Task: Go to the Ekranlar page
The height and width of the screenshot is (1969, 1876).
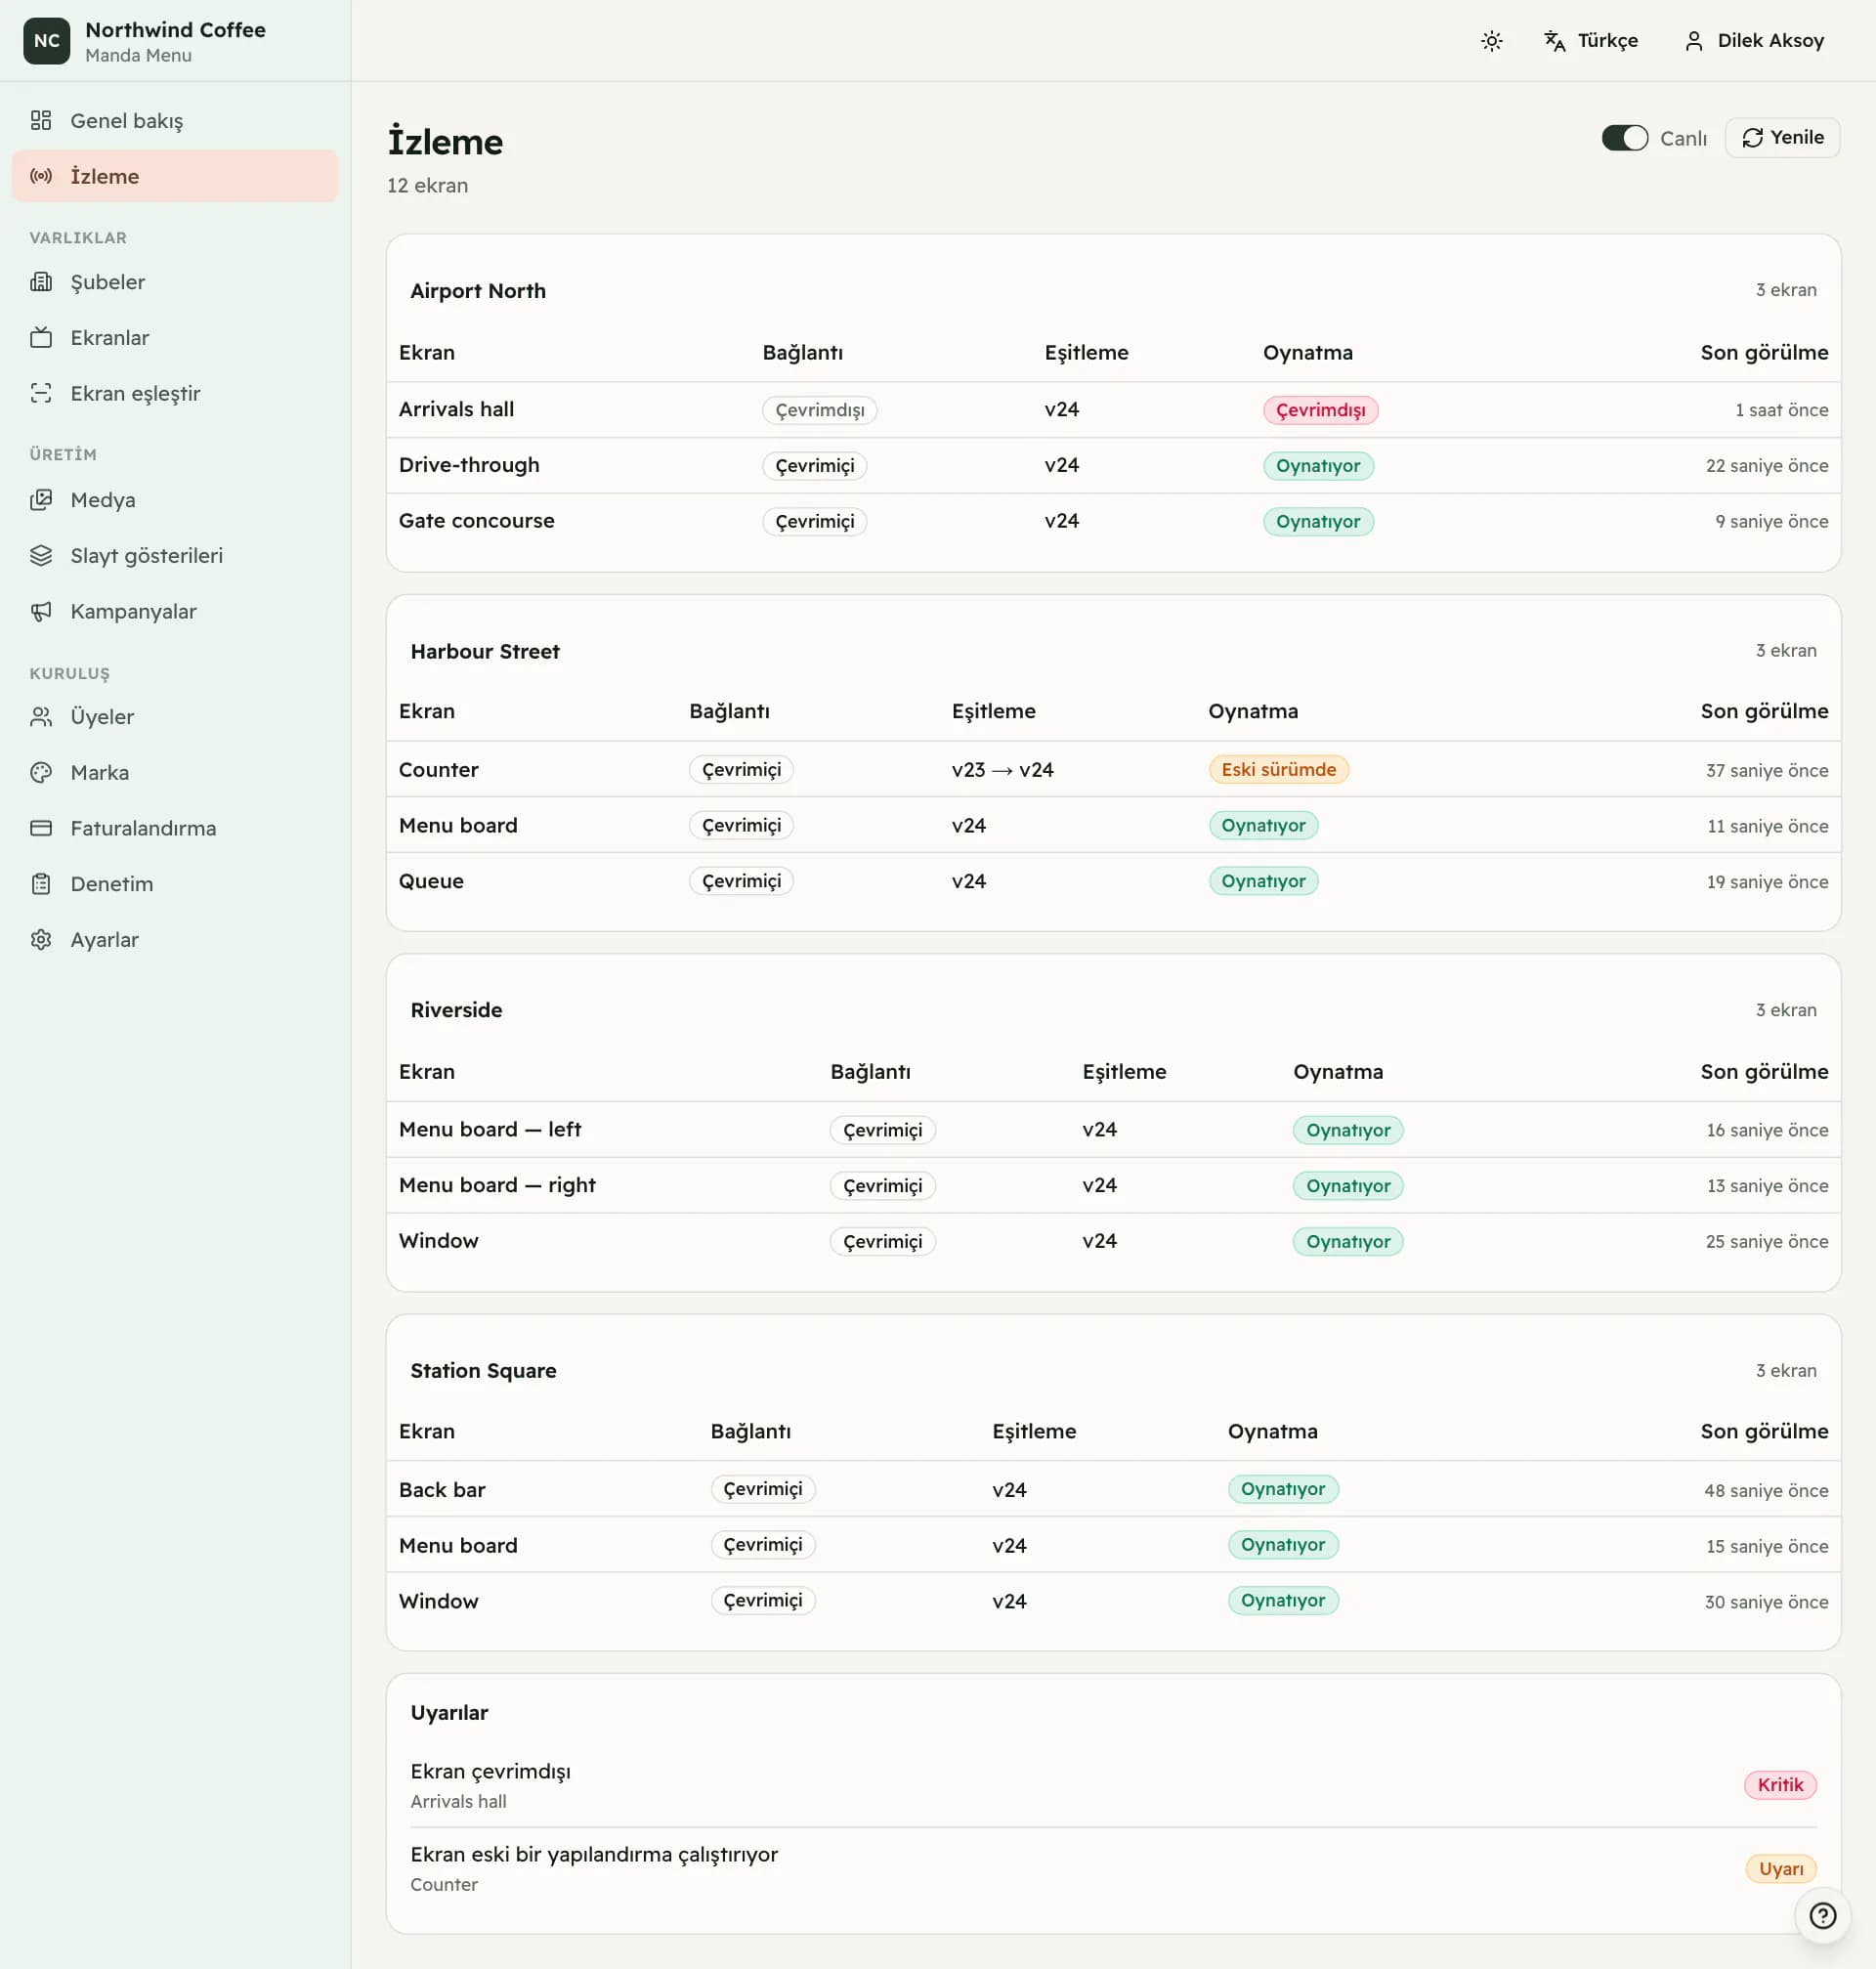Action: pos(175,338)
